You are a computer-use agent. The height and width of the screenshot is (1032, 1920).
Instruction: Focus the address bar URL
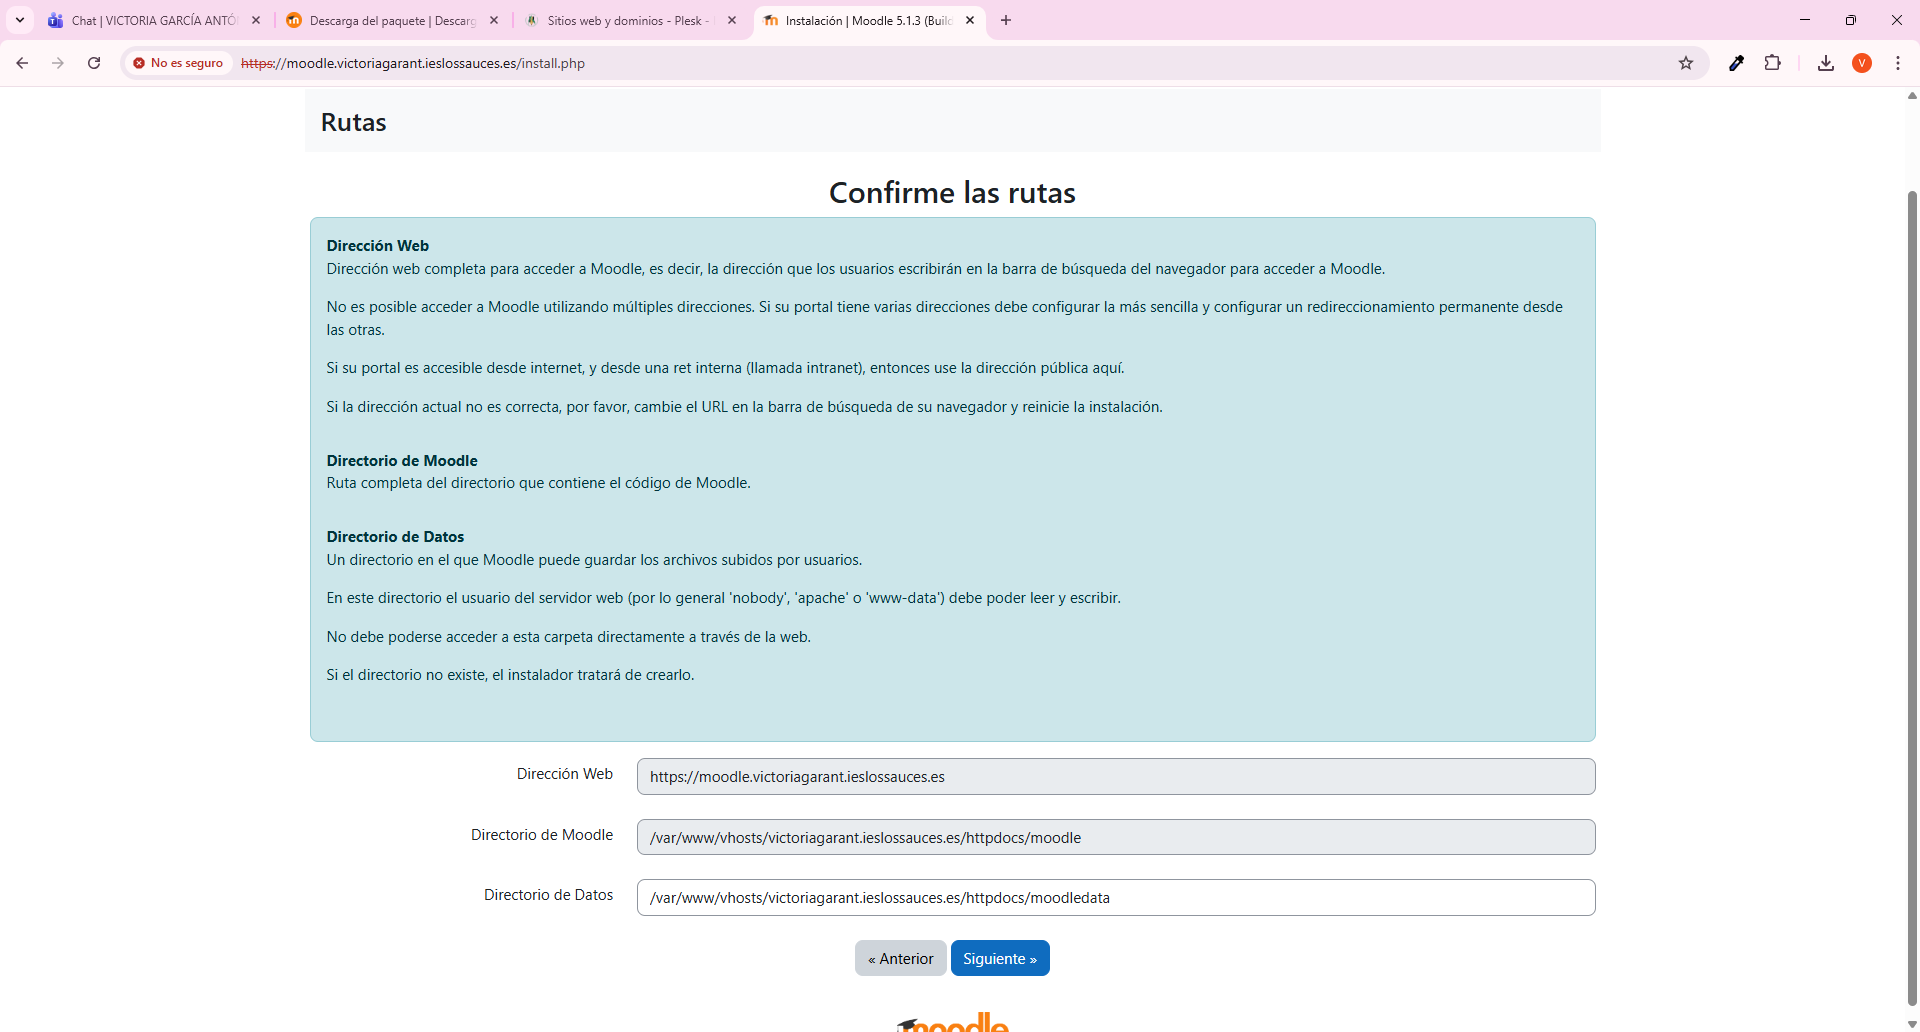[x=412, y=63]
